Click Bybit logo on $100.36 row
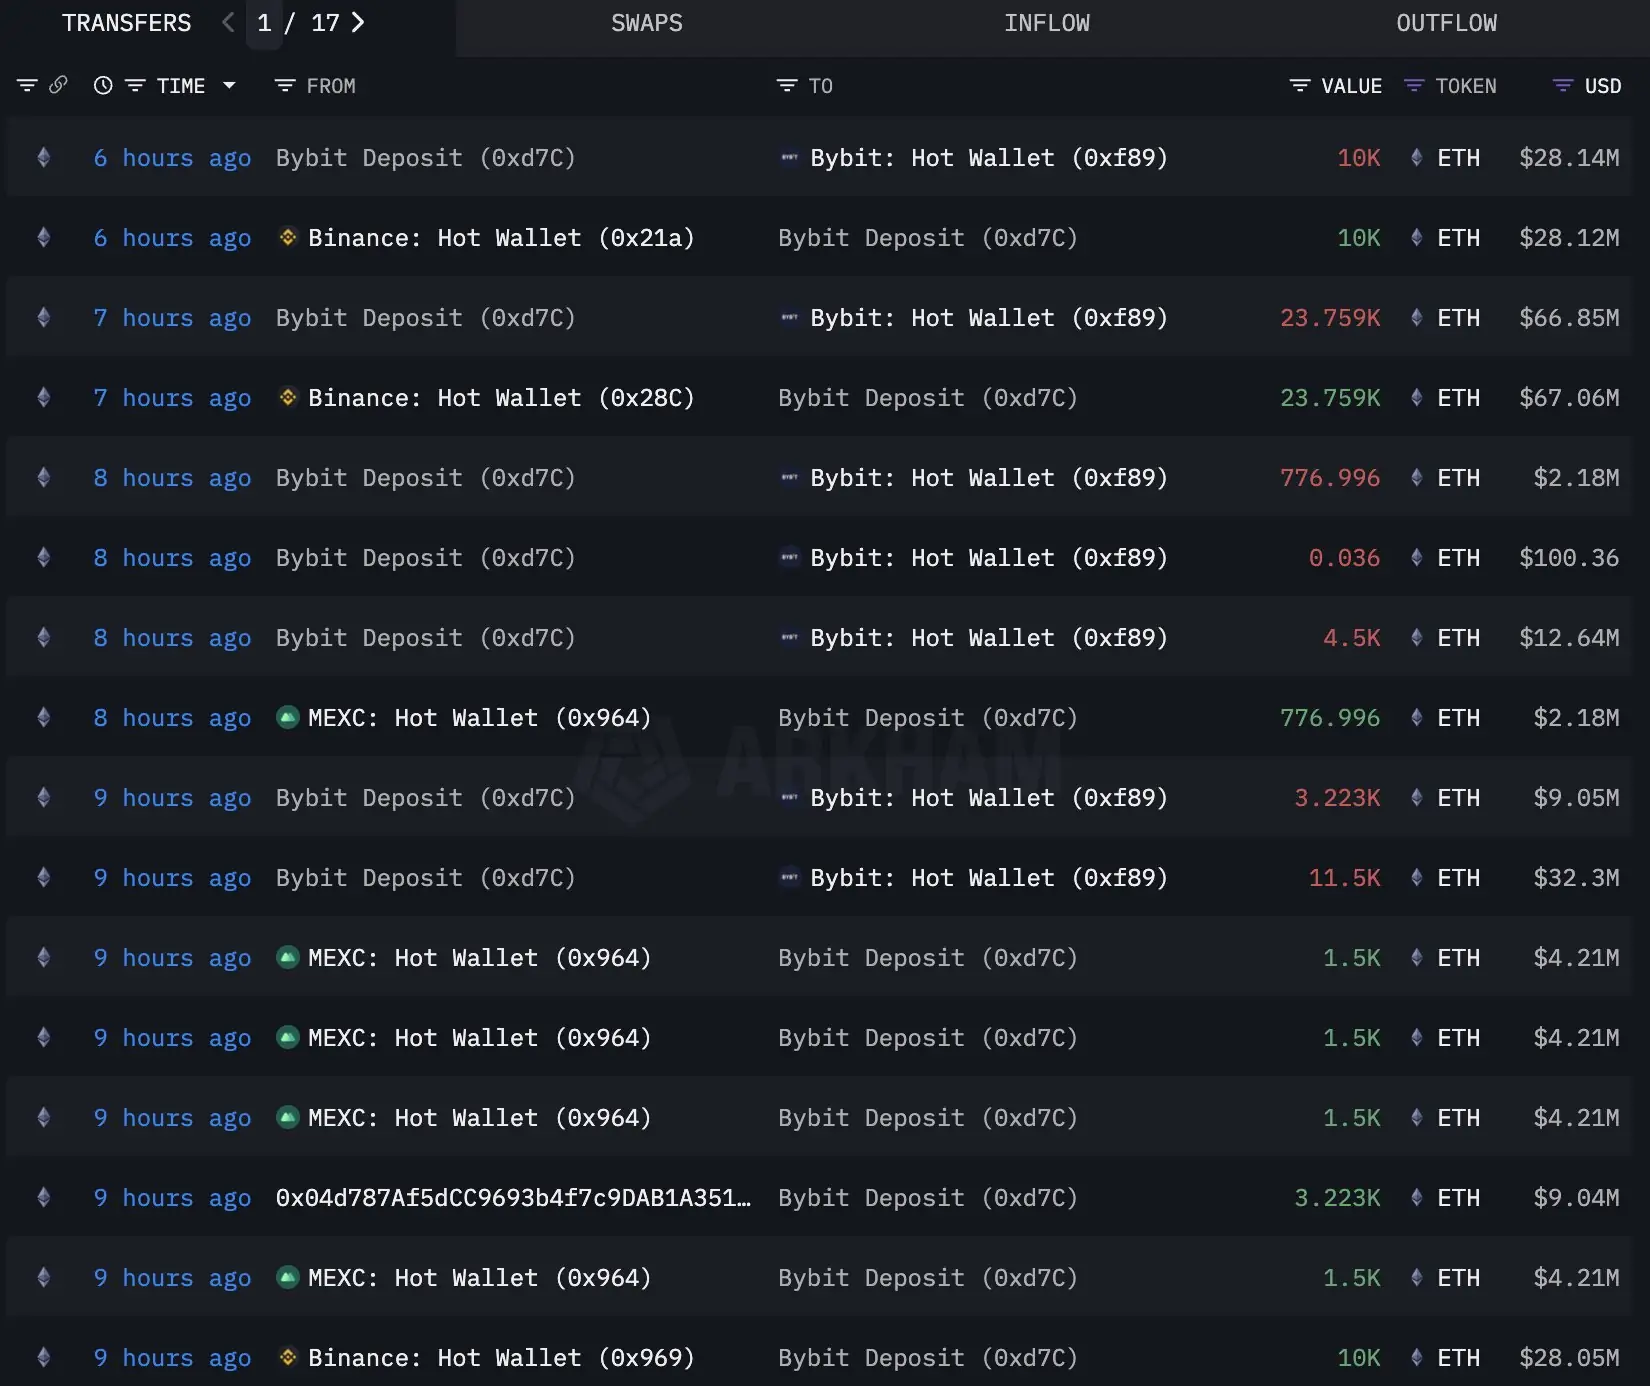Screen dimensions: 1650x1386 click(x=790, y=557)
